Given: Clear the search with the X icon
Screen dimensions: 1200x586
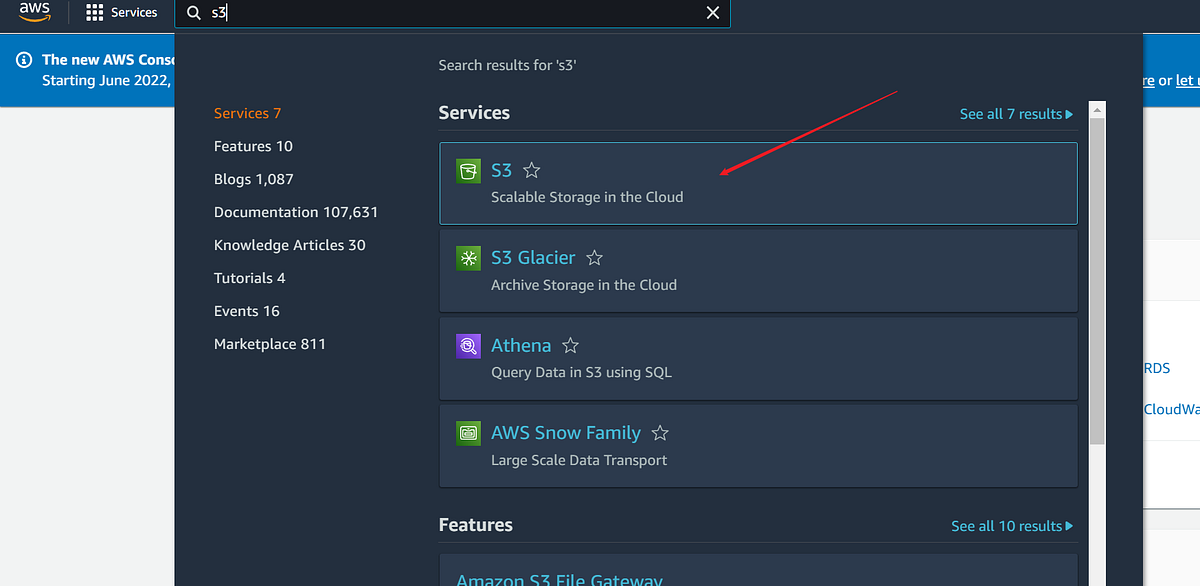Looking at the screenshot, I should click(712, 13).
